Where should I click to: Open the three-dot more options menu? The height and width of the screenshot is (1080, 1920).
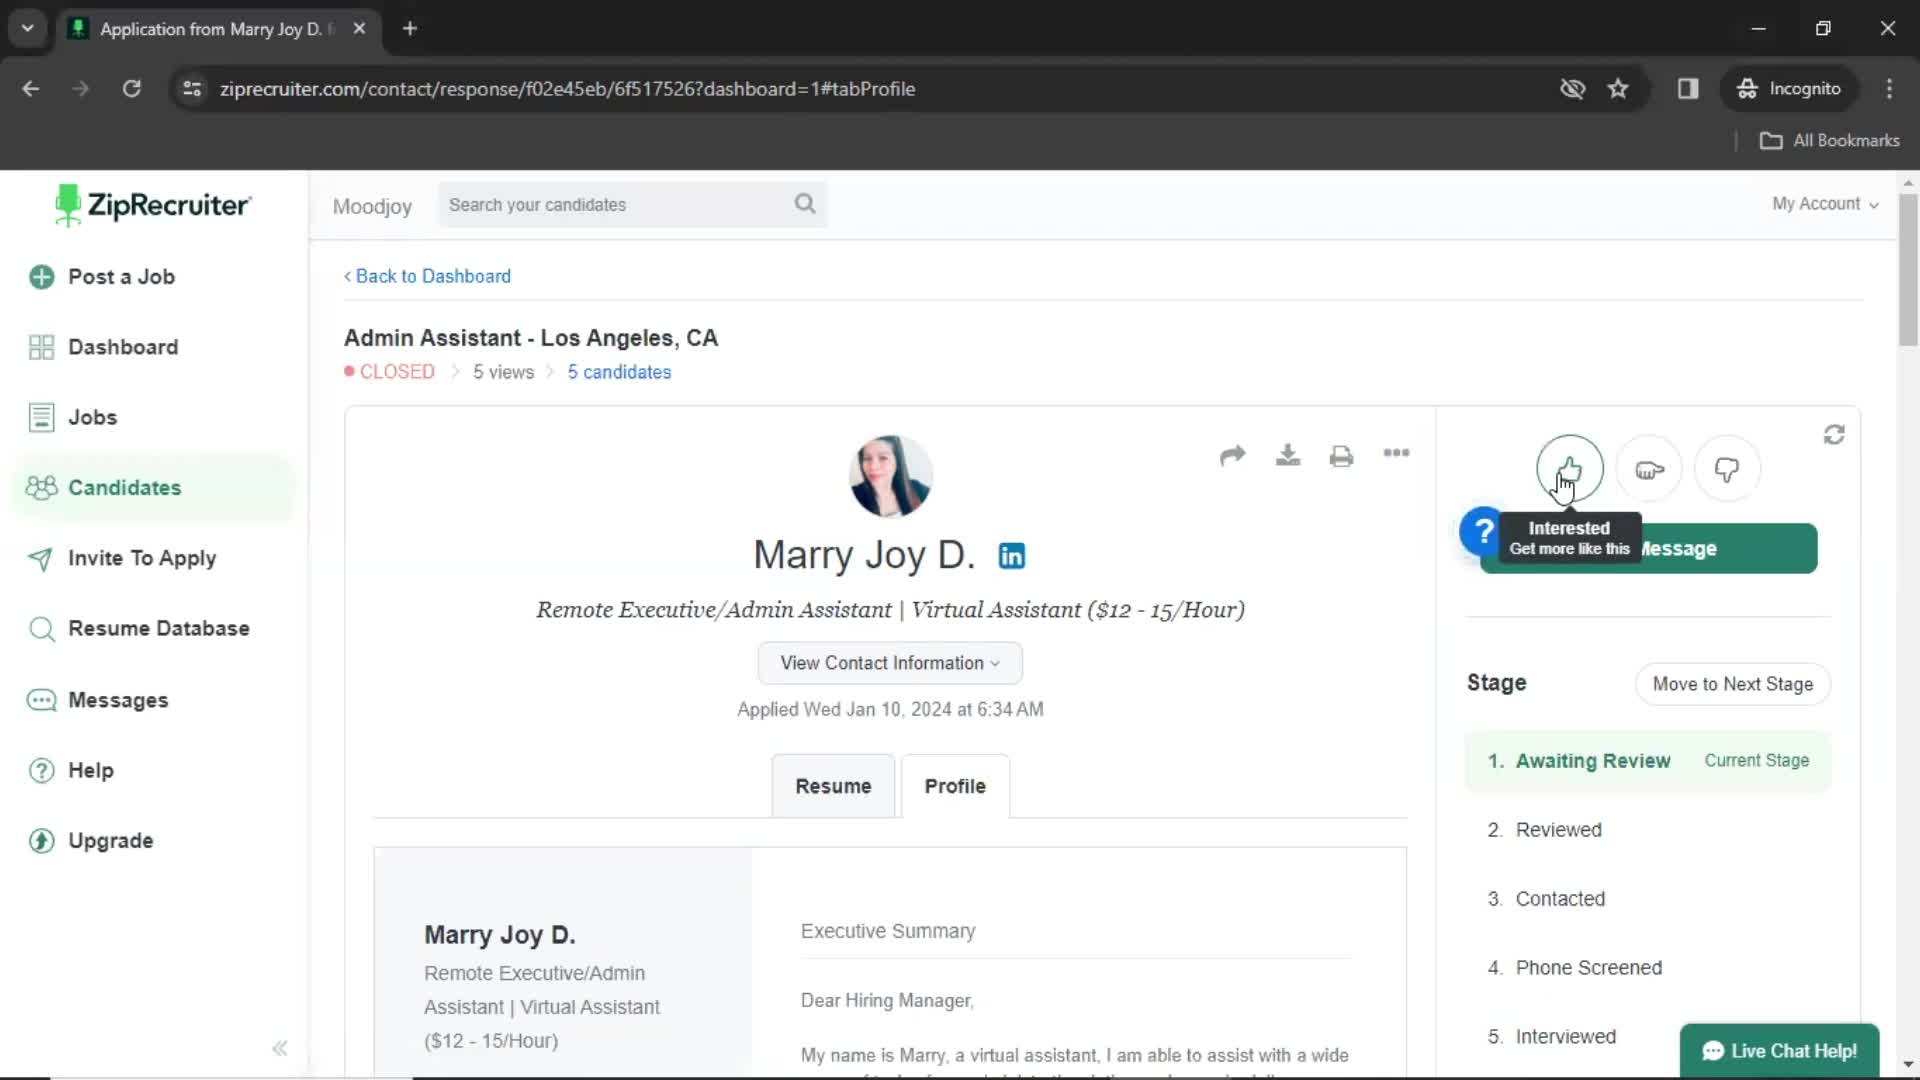pyautogui.click(x=1396, y=453)
